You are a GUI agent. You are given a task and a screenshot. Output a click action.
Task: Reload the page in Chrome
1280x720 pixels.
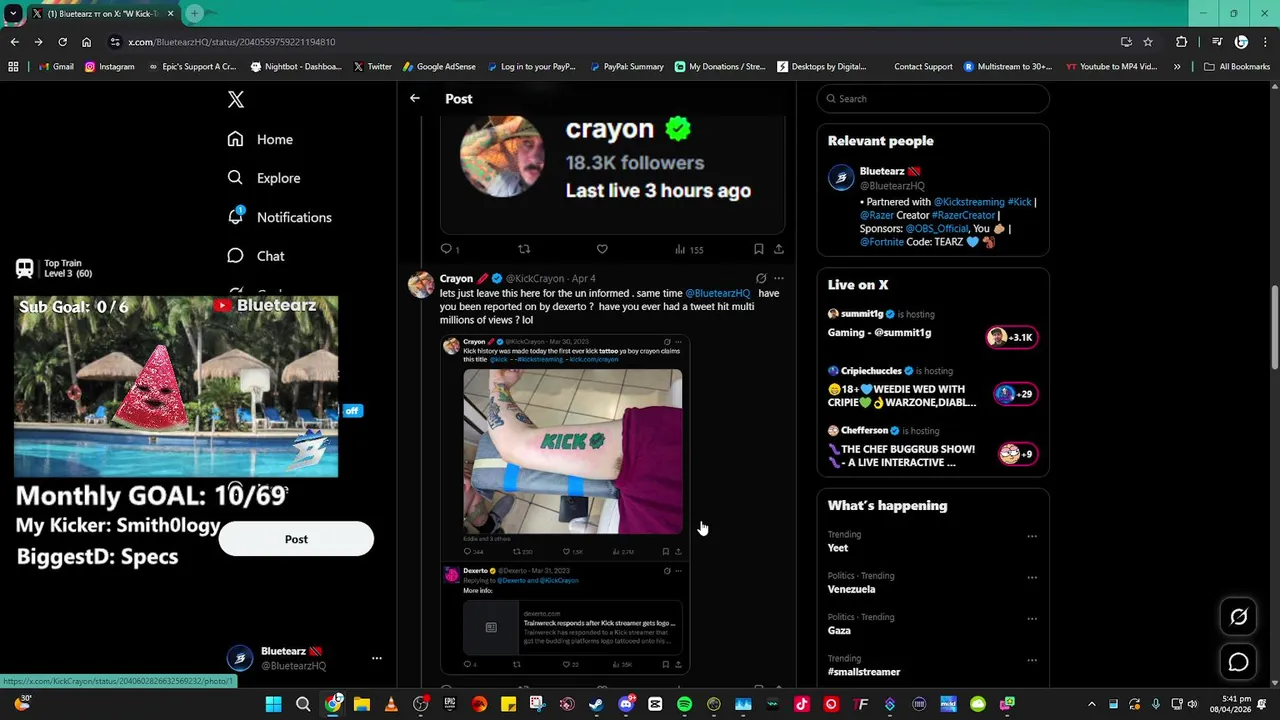click(x=62, y=42)
